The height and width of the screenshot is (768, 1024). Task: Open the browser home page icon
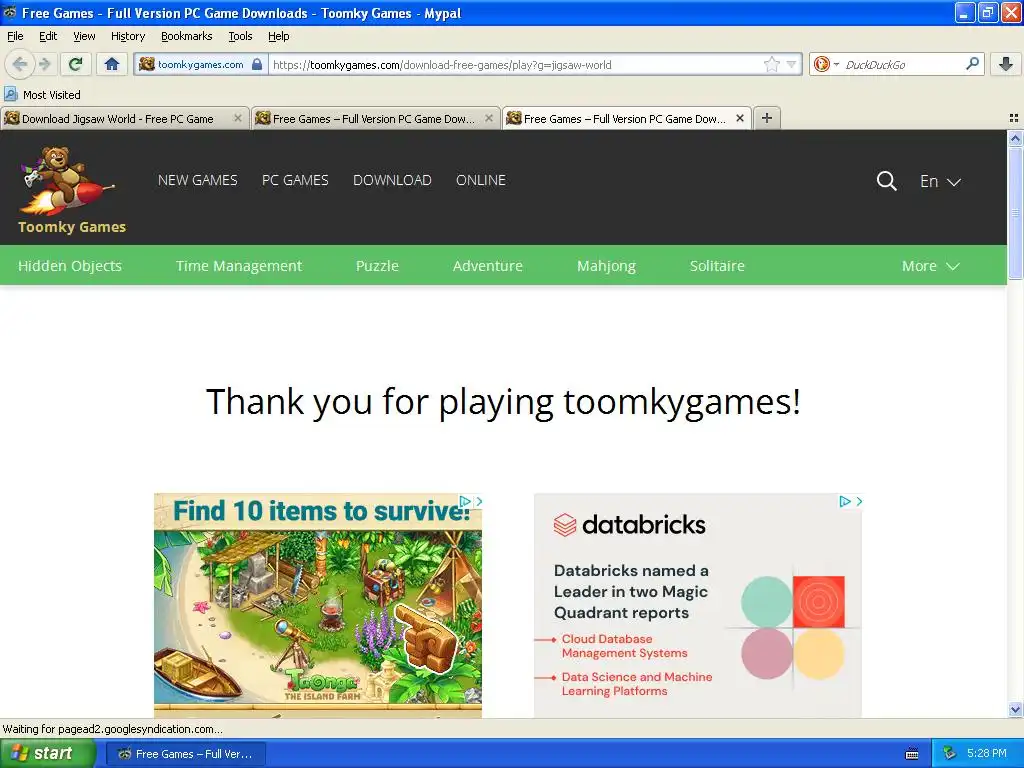click(x=112, y=64)
